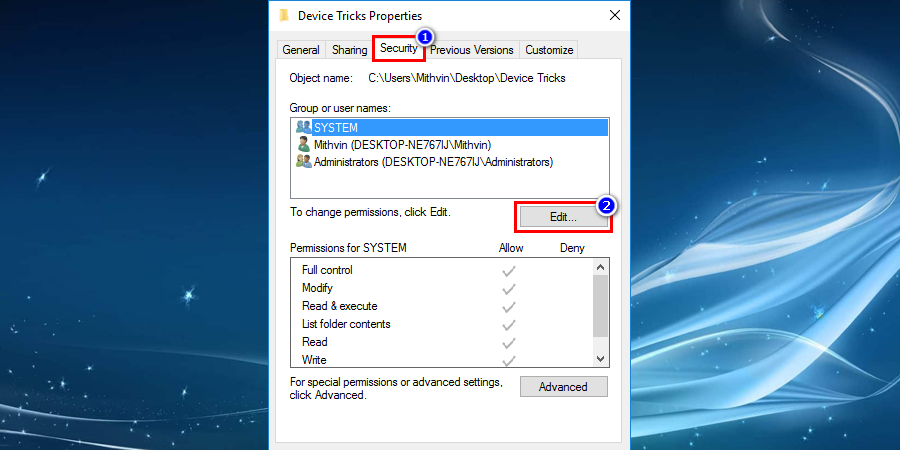The width and height of the screenshot is (900, 450).
Task: Open the General tab
Action: (x=301, y=50)
